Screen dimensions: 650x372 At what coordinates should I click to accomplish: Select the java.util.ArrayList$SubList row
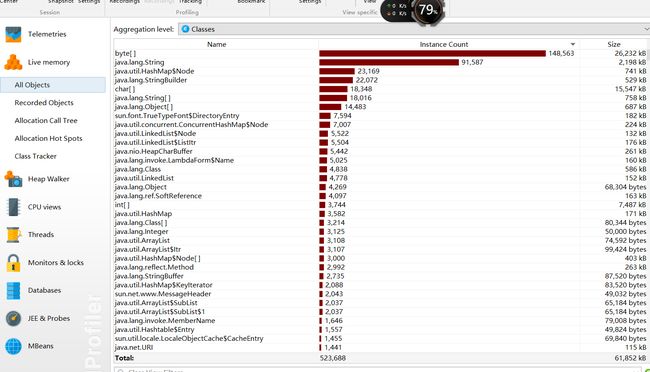click(381, 303)
